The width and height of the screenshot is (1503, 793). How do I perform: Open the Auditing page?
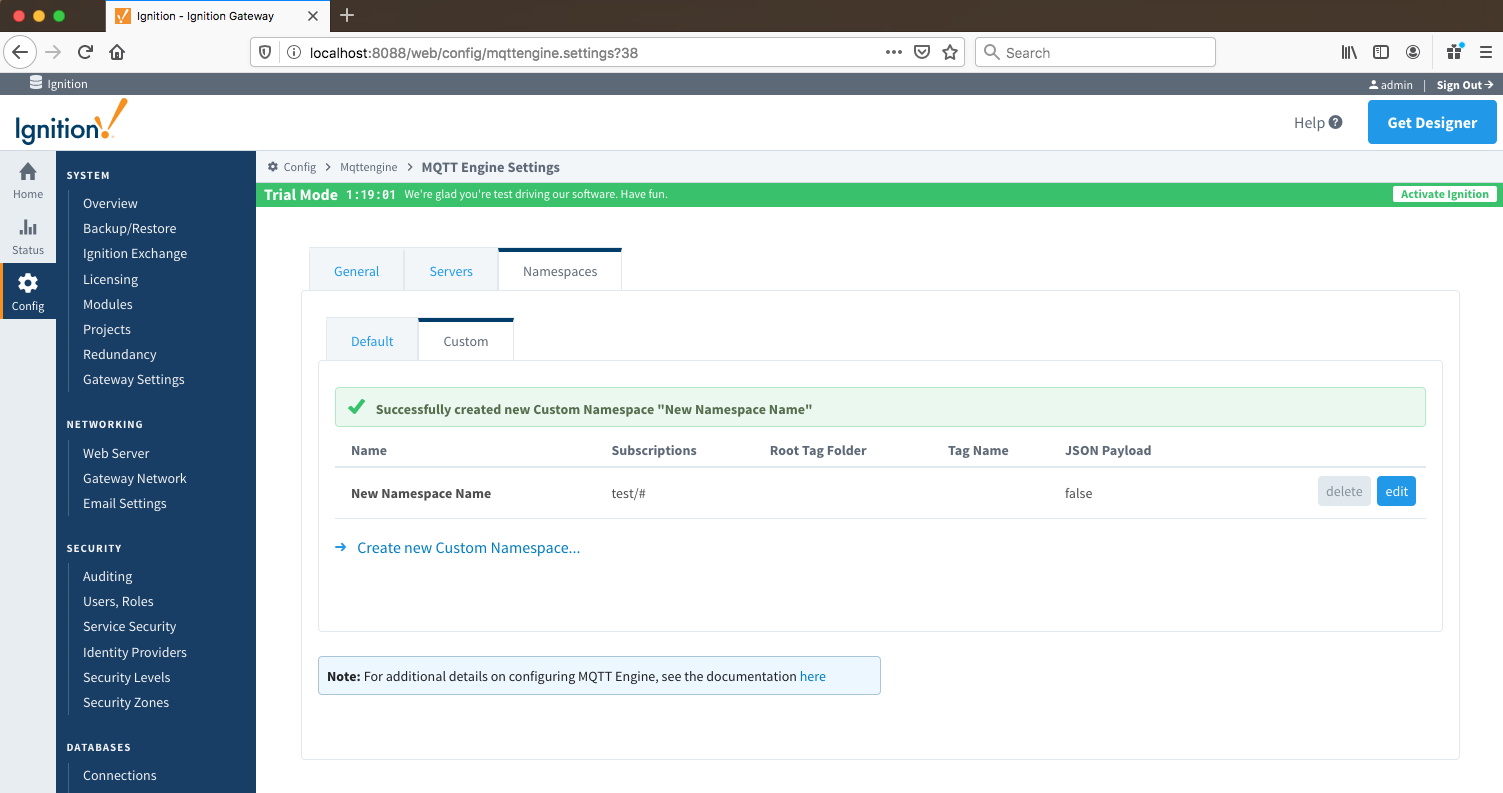click(108, 576)
